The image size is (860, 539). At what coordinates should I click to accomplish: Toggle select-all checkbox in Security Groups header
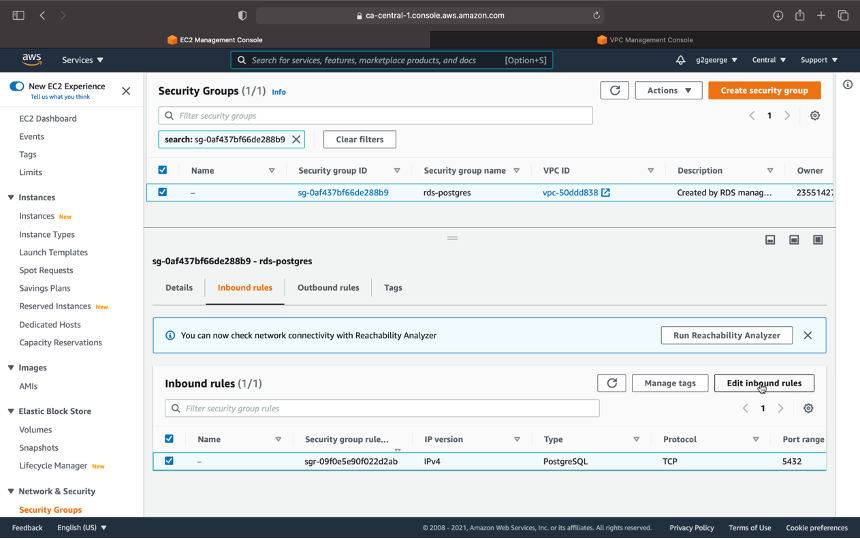pyautogui.click(x=162, y=170)
